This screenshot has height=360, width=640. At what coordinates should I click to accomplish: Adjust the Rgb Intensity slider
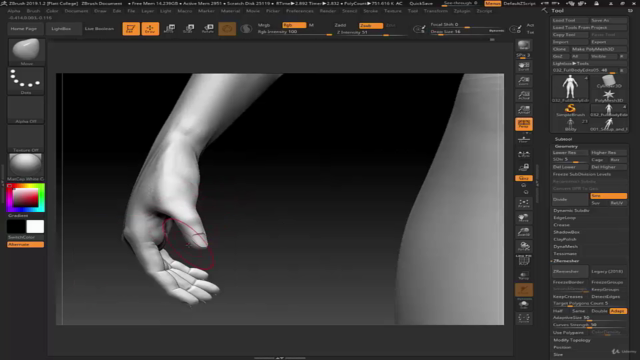tap(294, 32)
